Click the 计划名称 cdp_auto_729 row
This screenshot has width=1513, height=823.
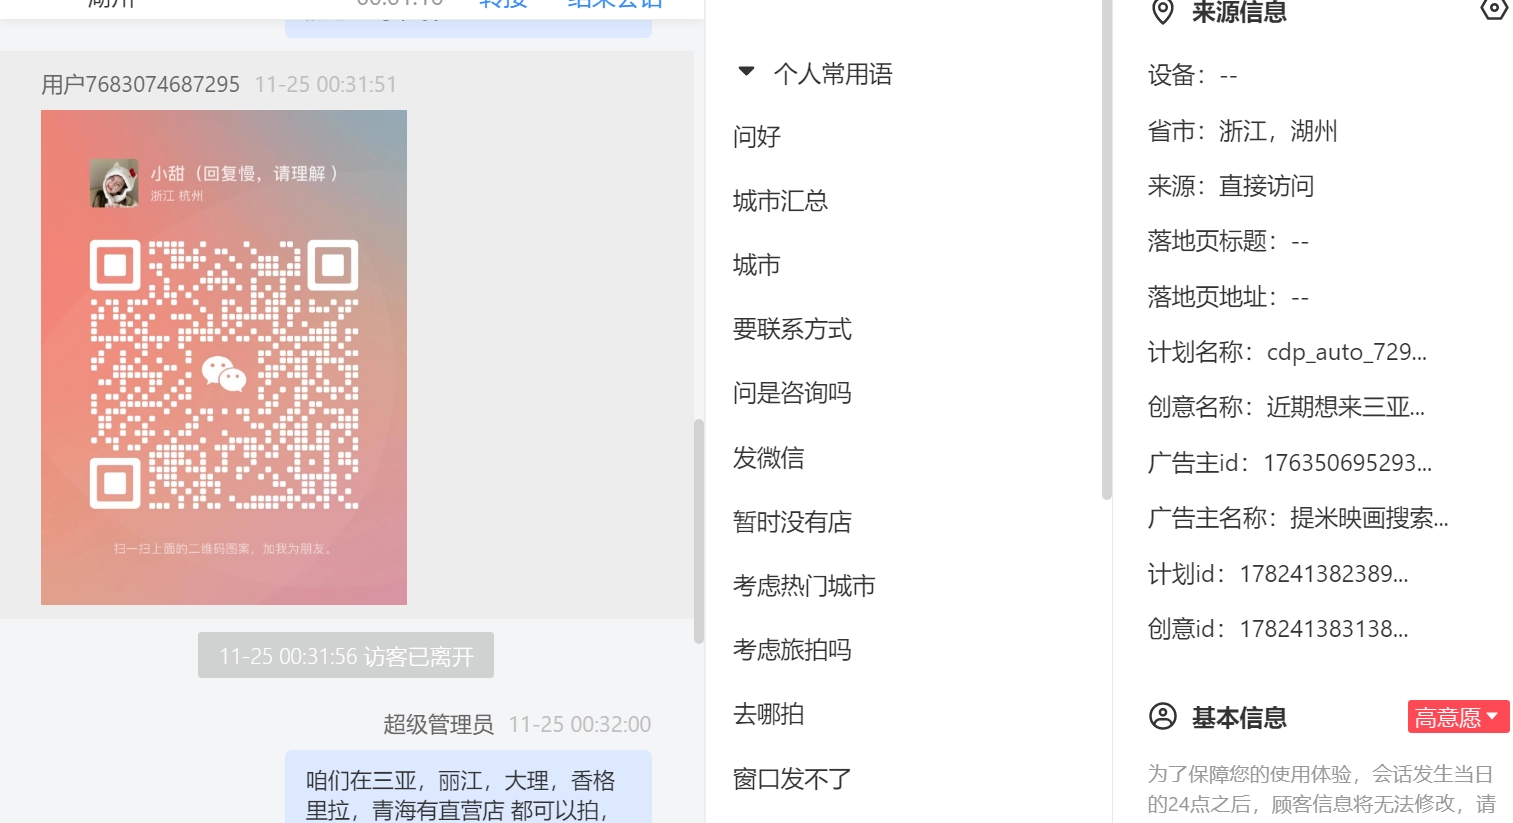coord(1288,352)
